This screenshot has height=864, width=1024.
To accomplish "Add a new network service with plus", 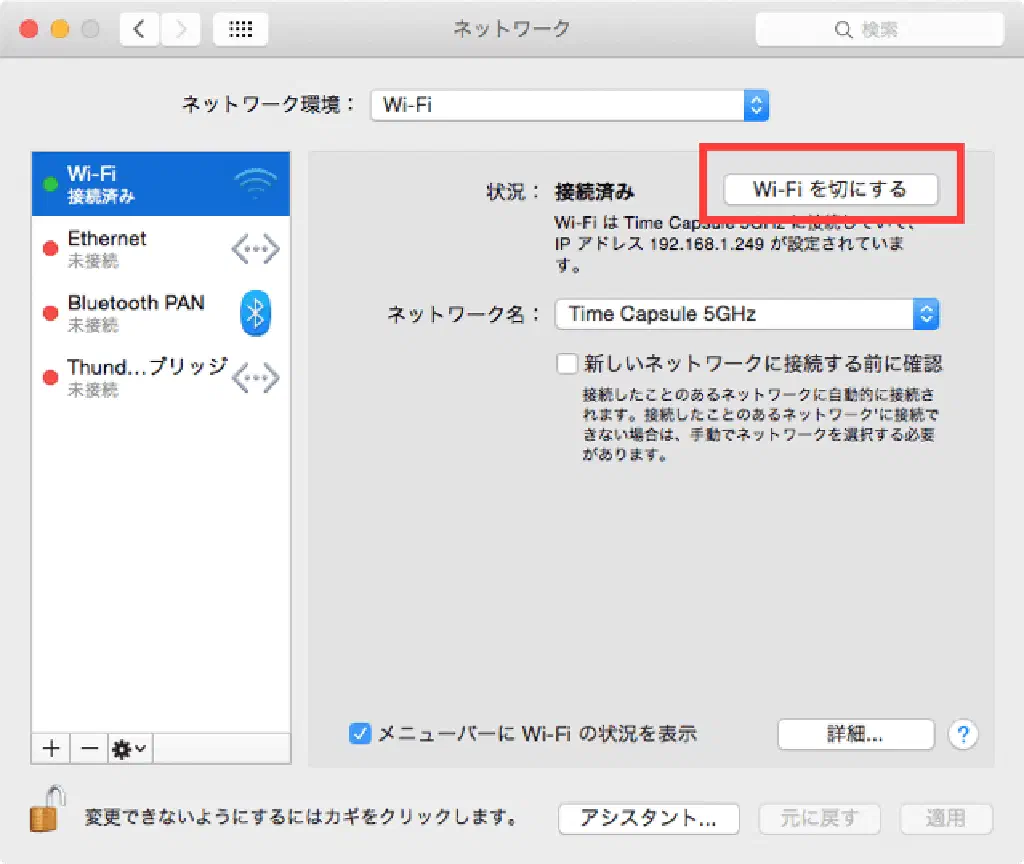I will click(52, 748).
